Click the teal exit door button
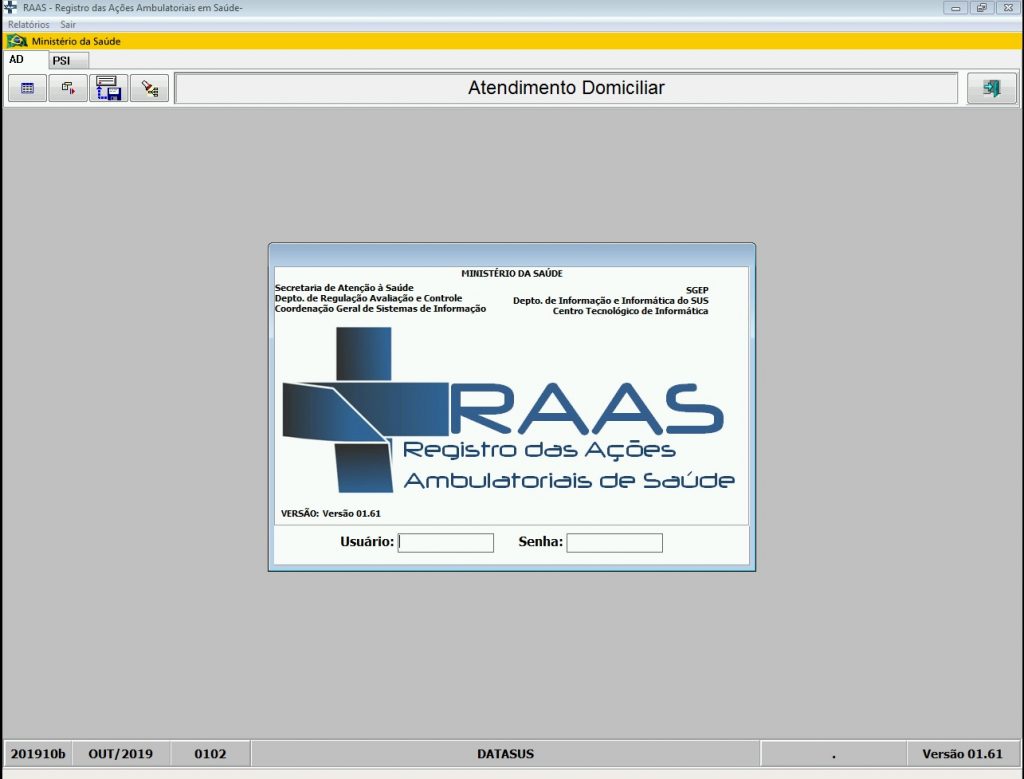 point(991,88)
